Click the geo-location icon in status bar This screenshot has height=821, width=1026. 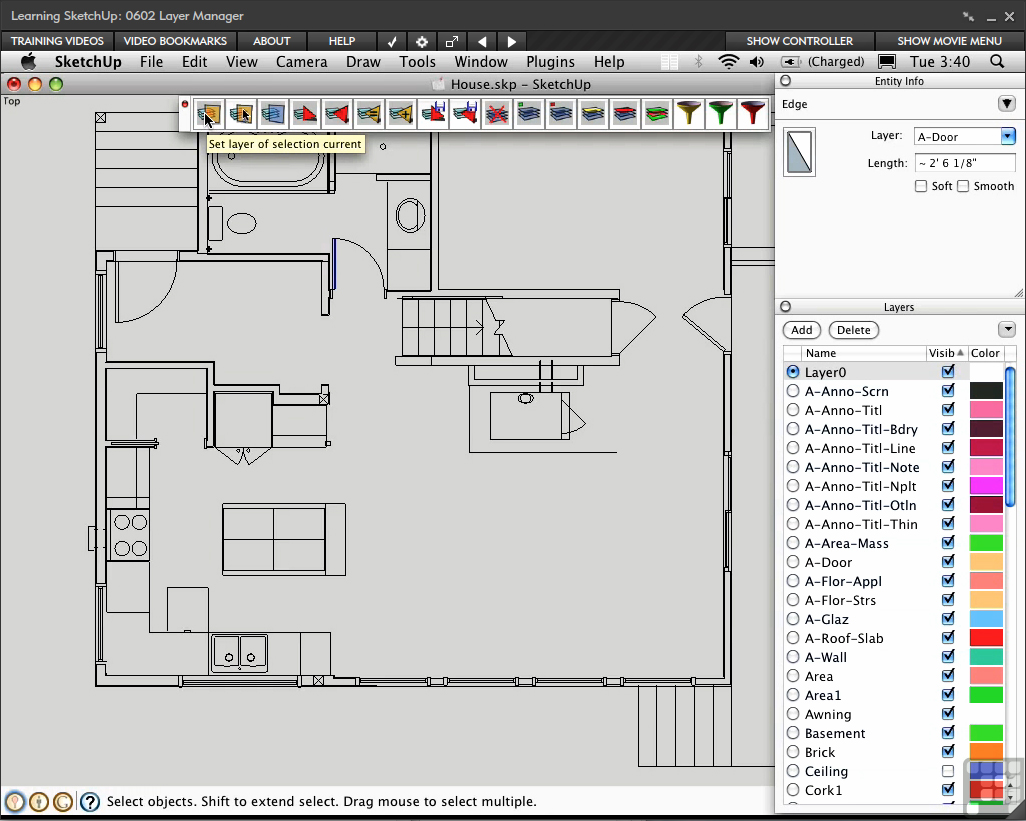15,801
